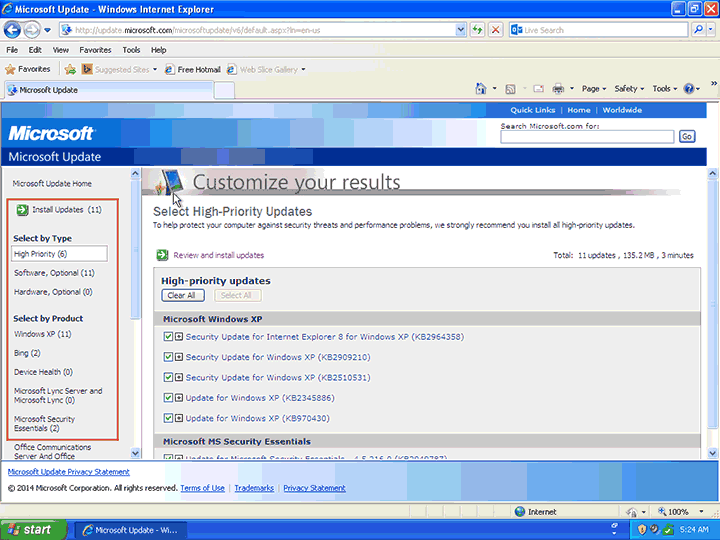
Task: Select Software, Optional (11) type
Action: click(54, 273)
